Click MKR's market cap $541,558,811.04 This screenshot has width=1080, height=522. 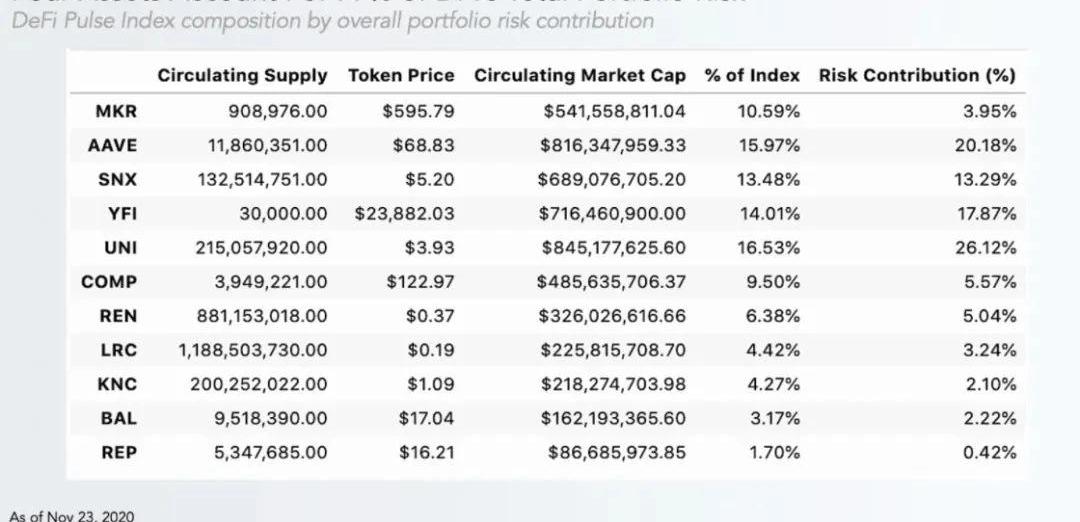[x=614, y=111]
